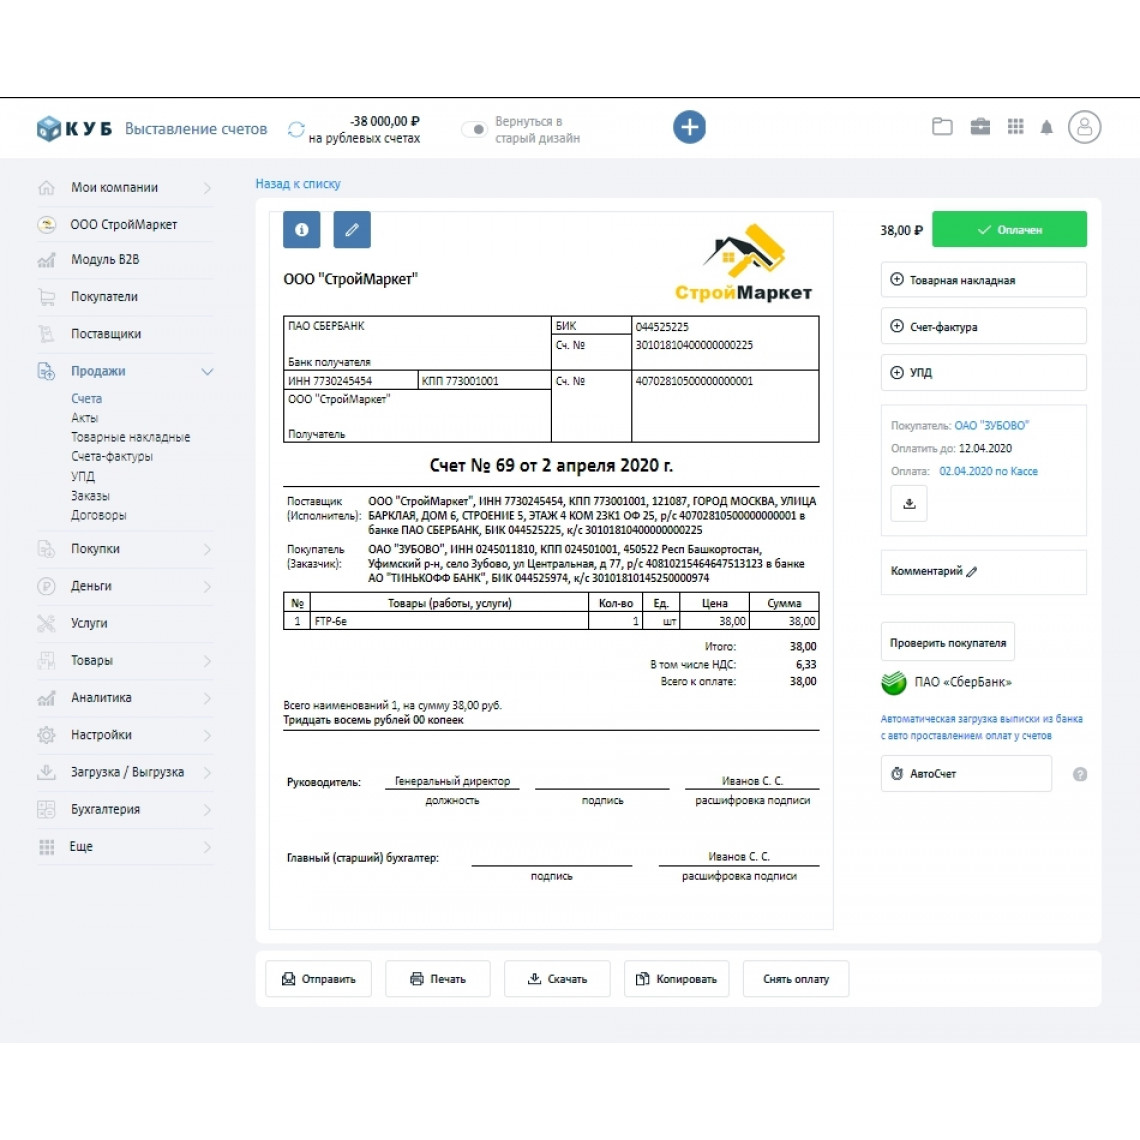The image size is (1140, 1140).
Task: Edit the invoice with the pencil button
Action: point(352,230)
